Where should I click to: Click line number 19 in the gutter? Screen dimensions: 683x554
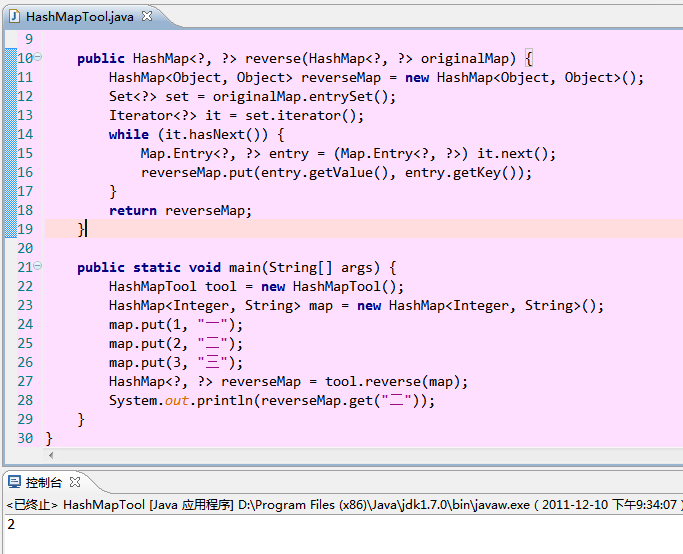point(25,229)
